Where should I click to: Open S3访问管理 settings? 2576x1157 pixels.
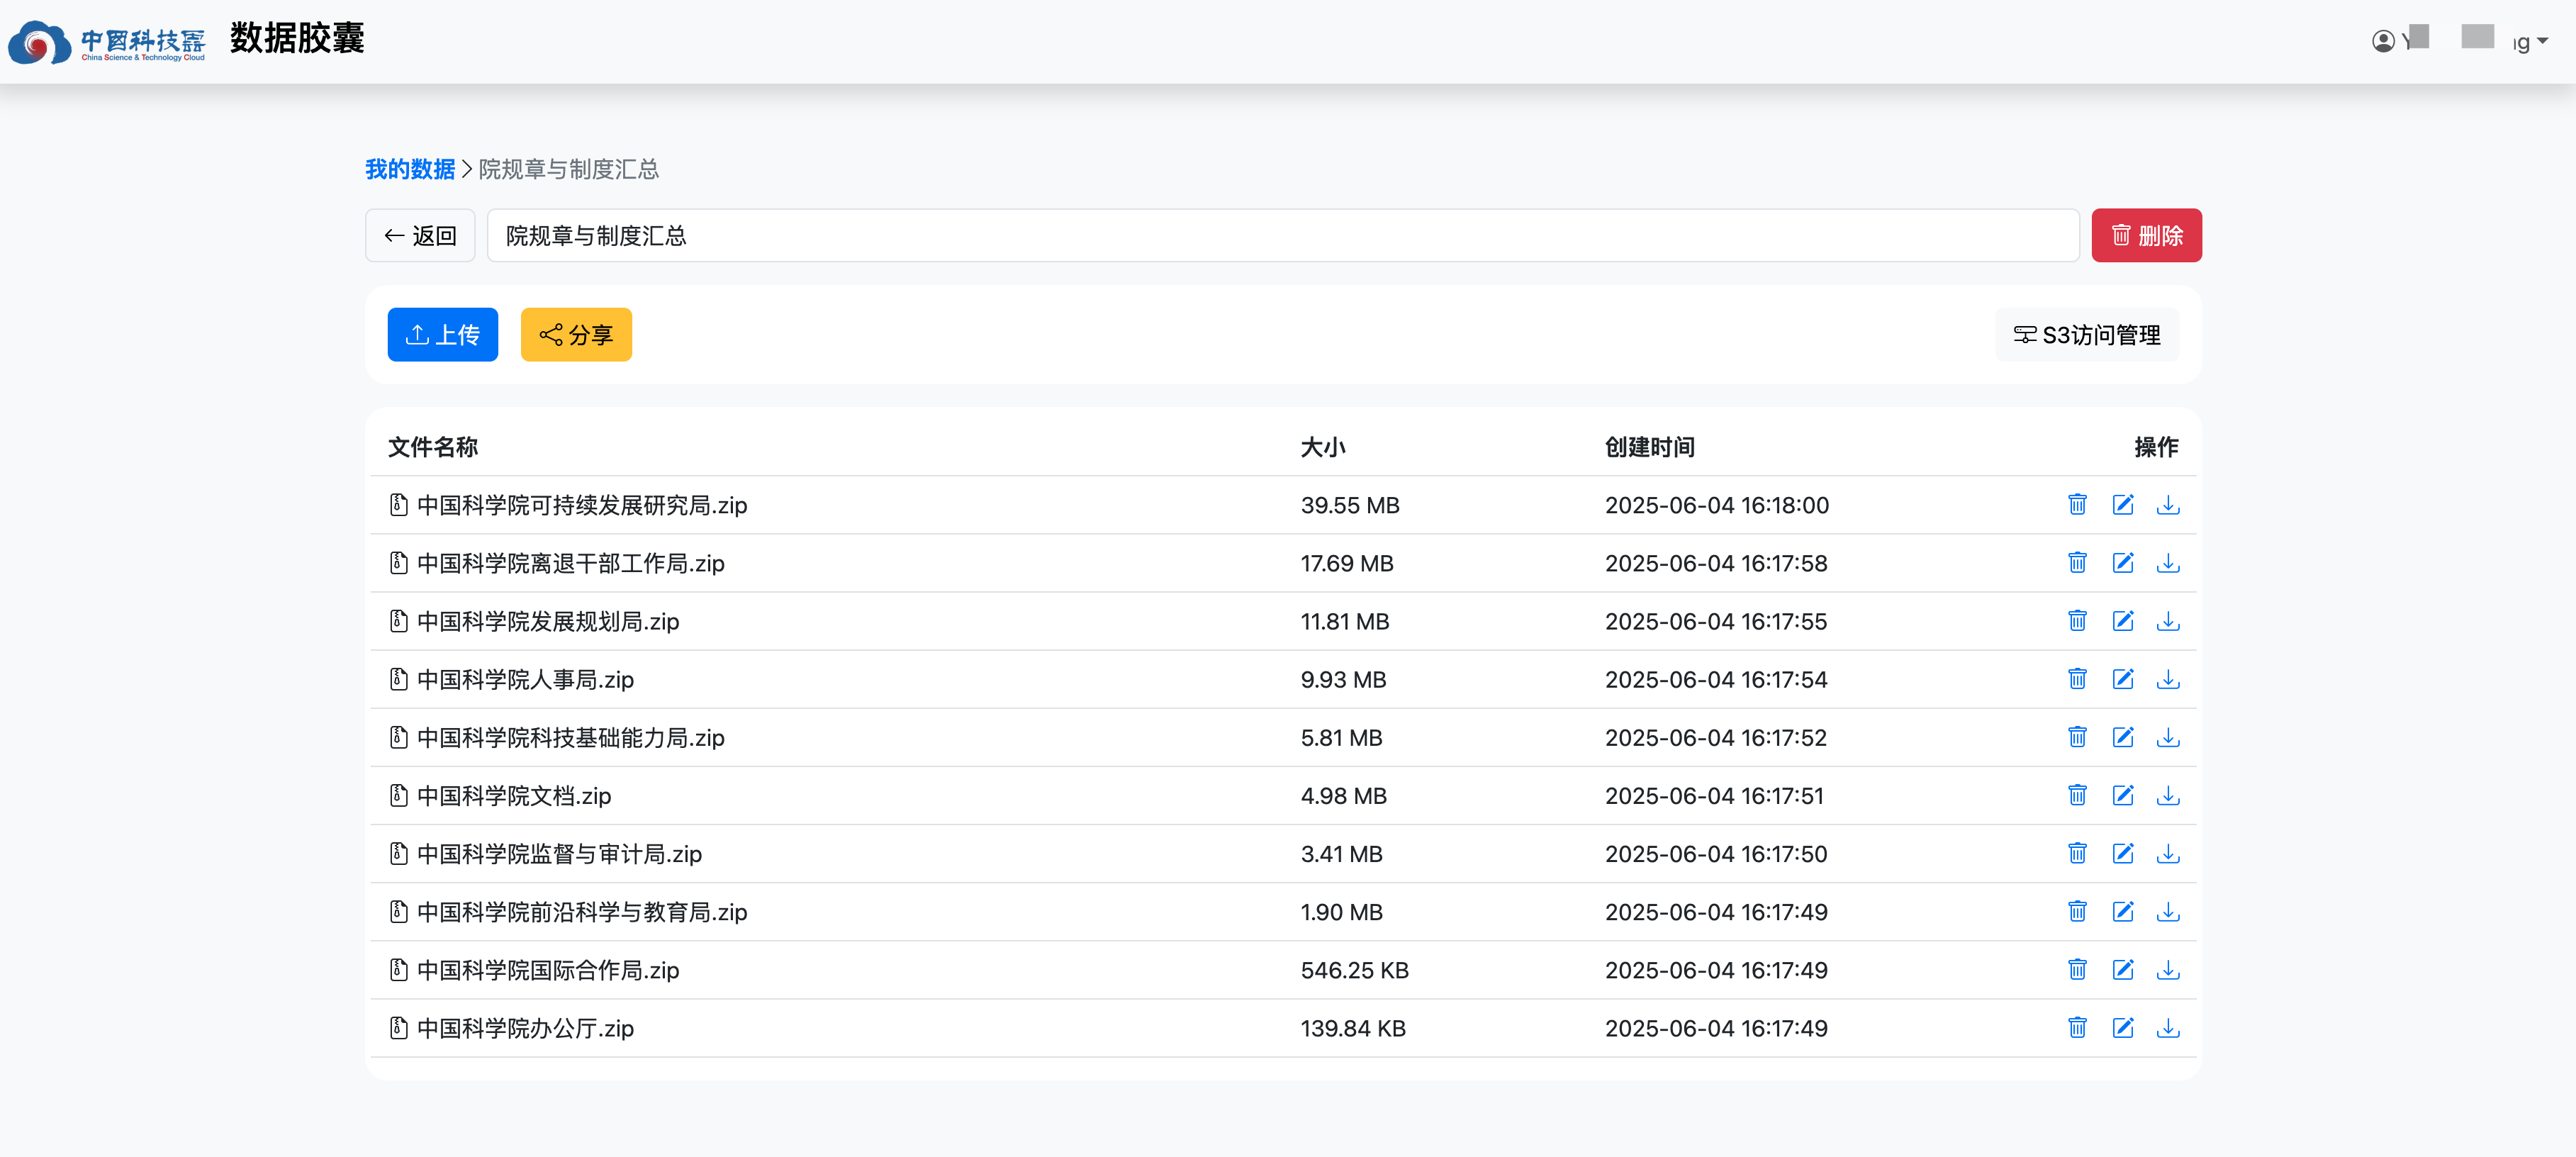(x=2087, y=335)
